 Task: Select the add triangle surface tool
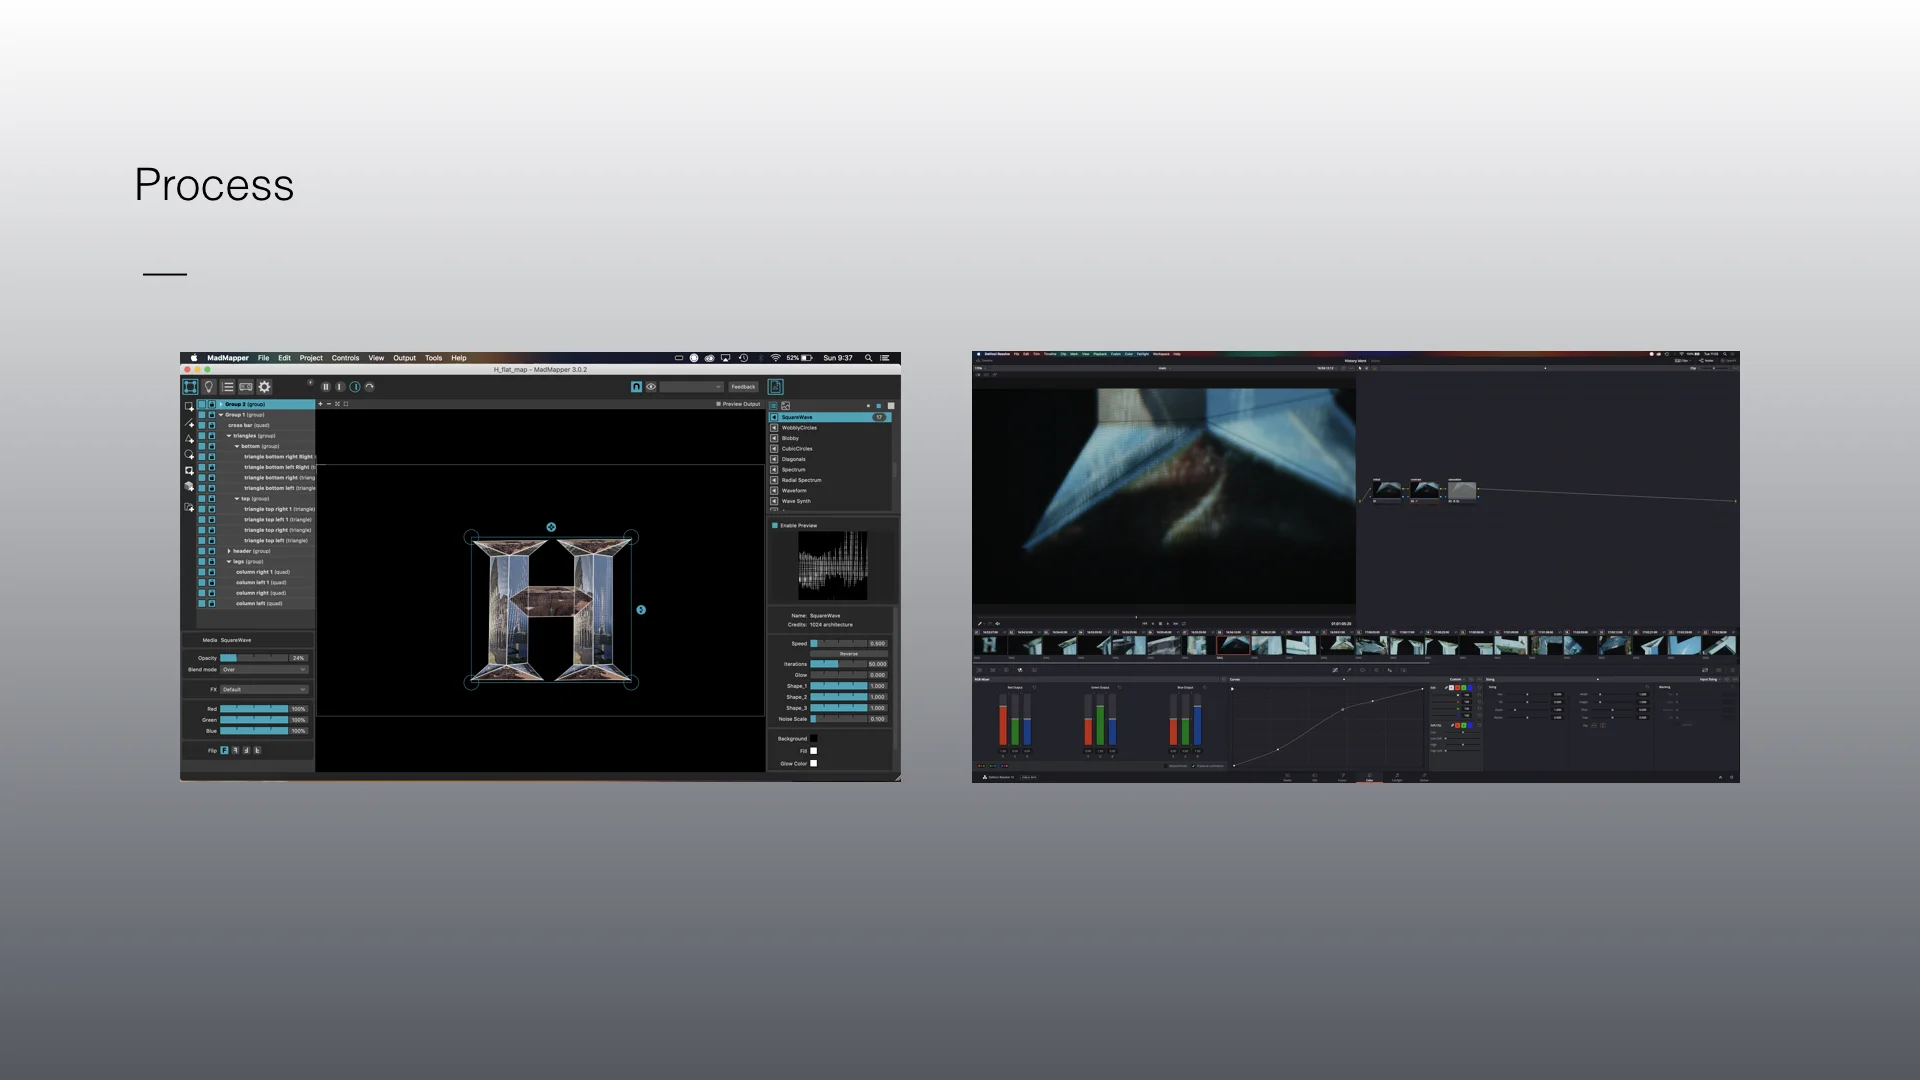[189, 439]
